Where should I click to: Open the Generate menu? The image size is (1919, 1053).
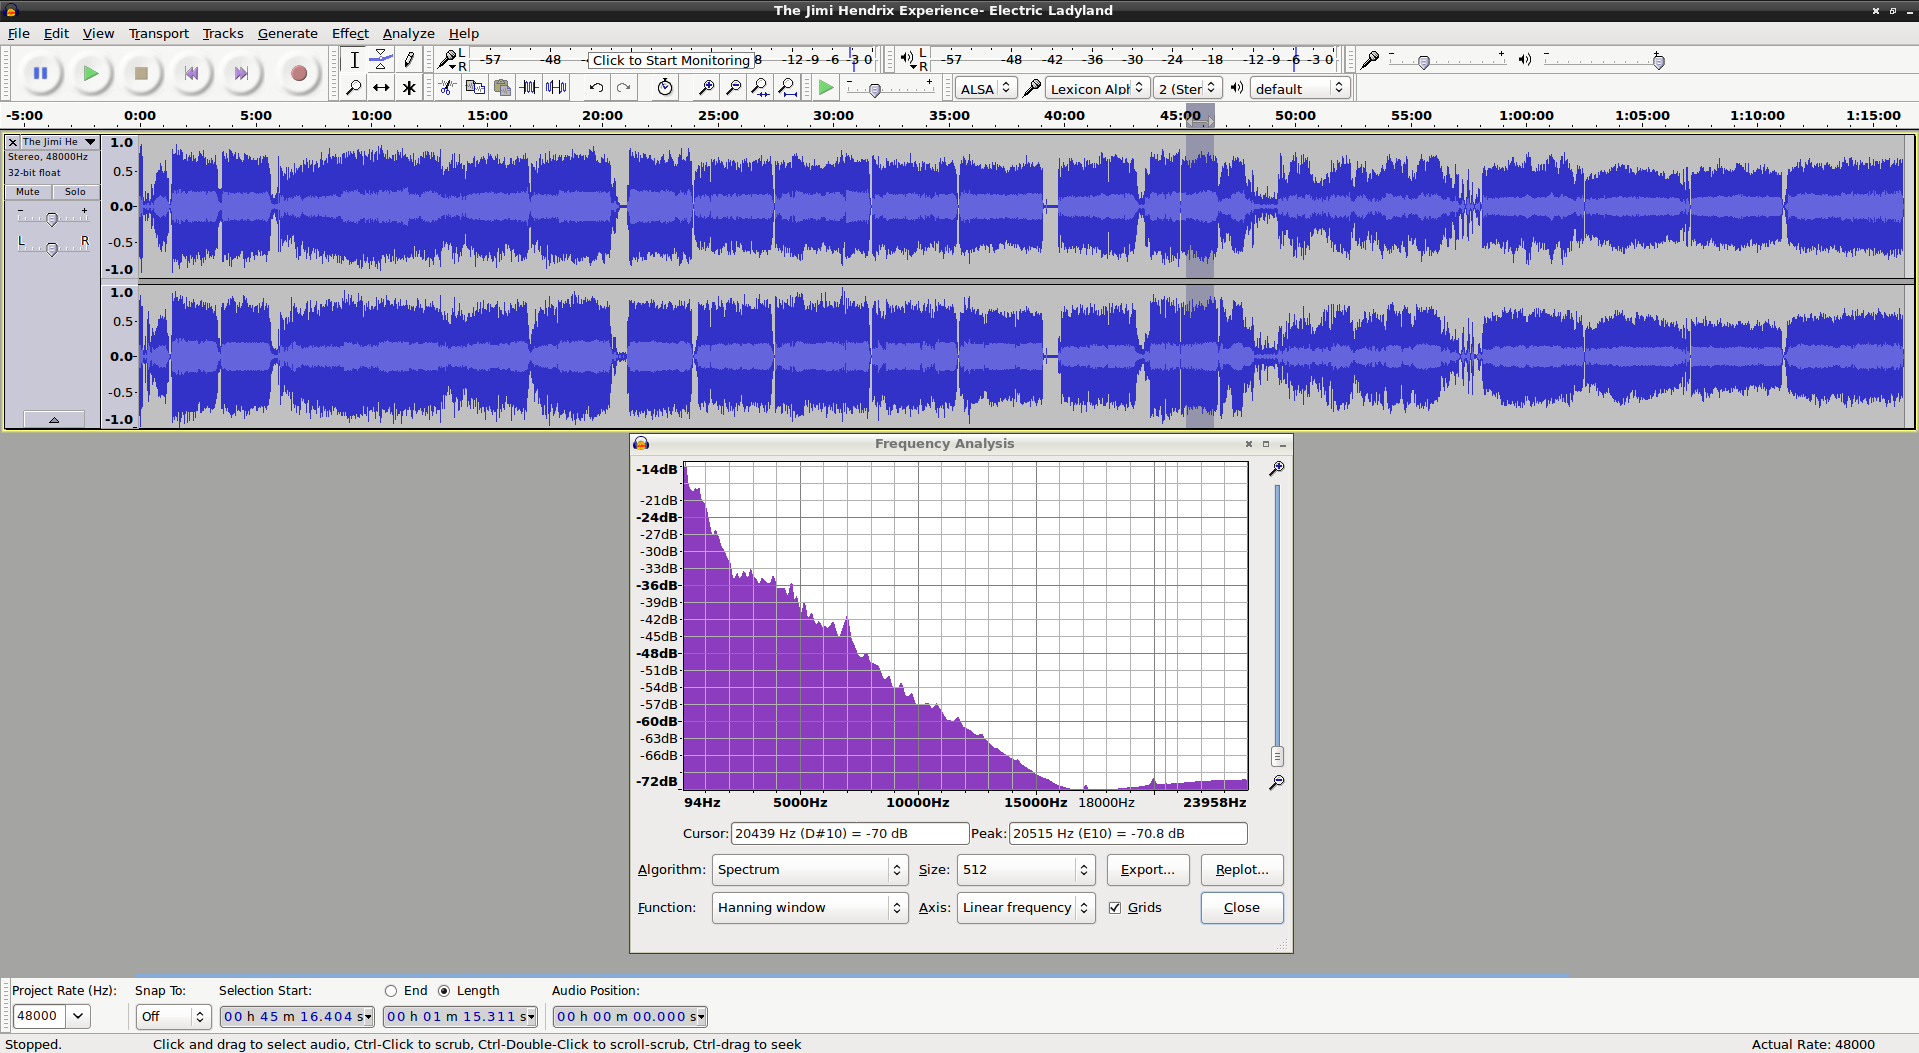click(x=287, y=33)
